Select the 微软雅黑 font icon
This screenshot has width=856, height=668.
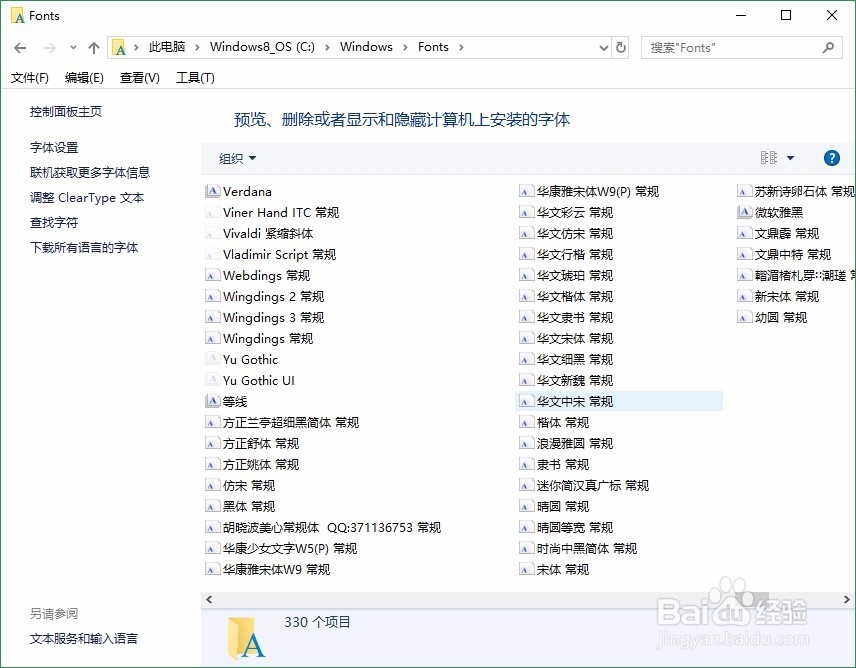point(744,212)
